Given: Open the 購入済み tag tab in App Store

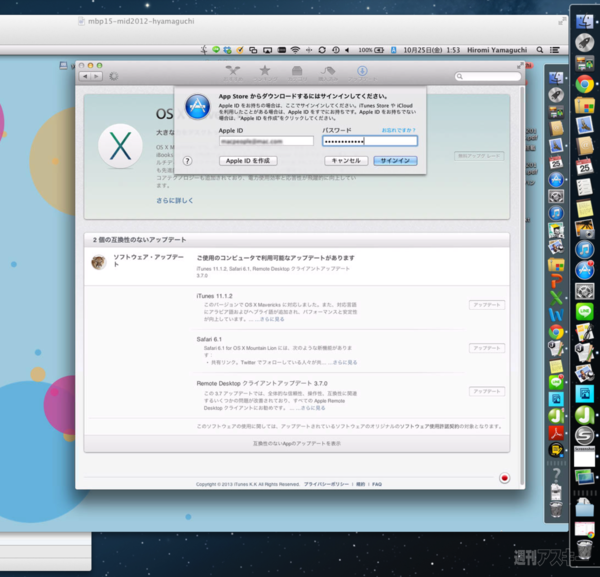Looking at the screenshot, I should [x=328, y=73].
